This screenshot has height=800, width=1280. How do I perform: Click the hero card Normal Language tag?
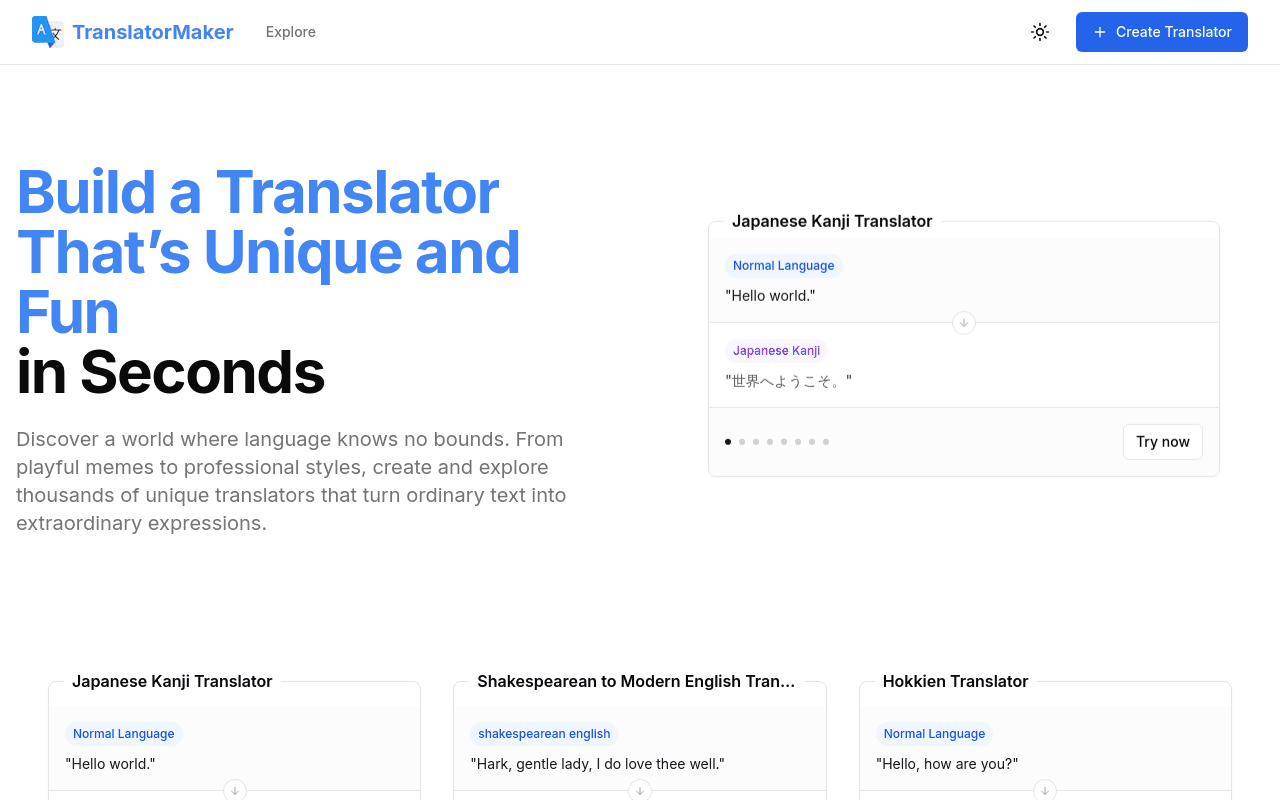[x=784, y=266]
